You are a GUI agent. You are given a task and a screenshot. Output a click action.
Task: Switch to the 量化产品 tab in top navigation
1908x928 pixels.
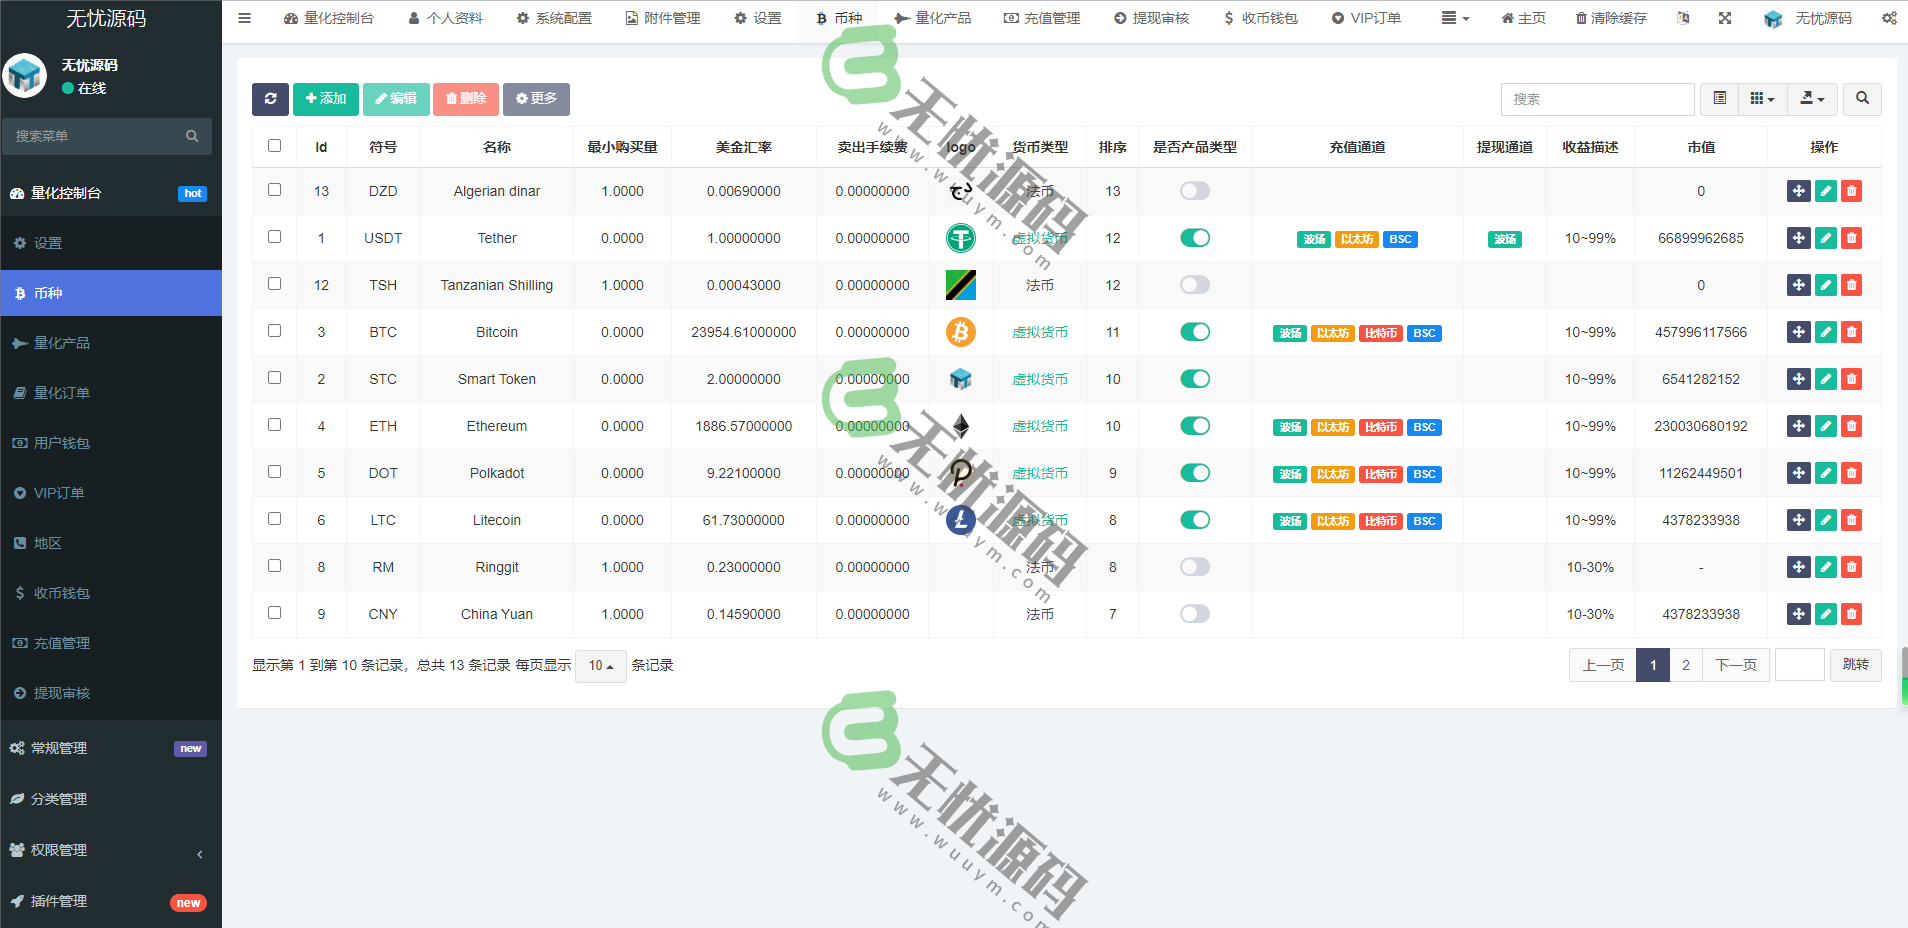pos(935,18)
